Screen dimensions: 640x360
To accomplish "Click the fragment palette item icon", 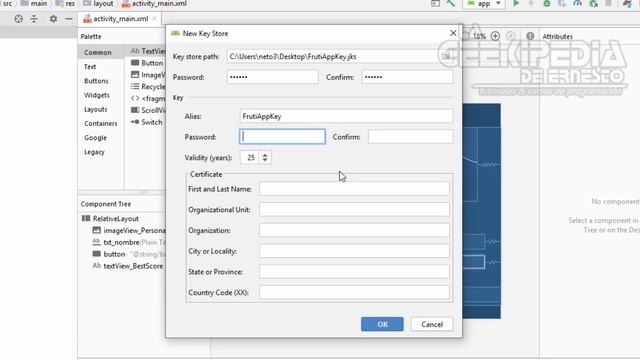I will tap(135, 98).
